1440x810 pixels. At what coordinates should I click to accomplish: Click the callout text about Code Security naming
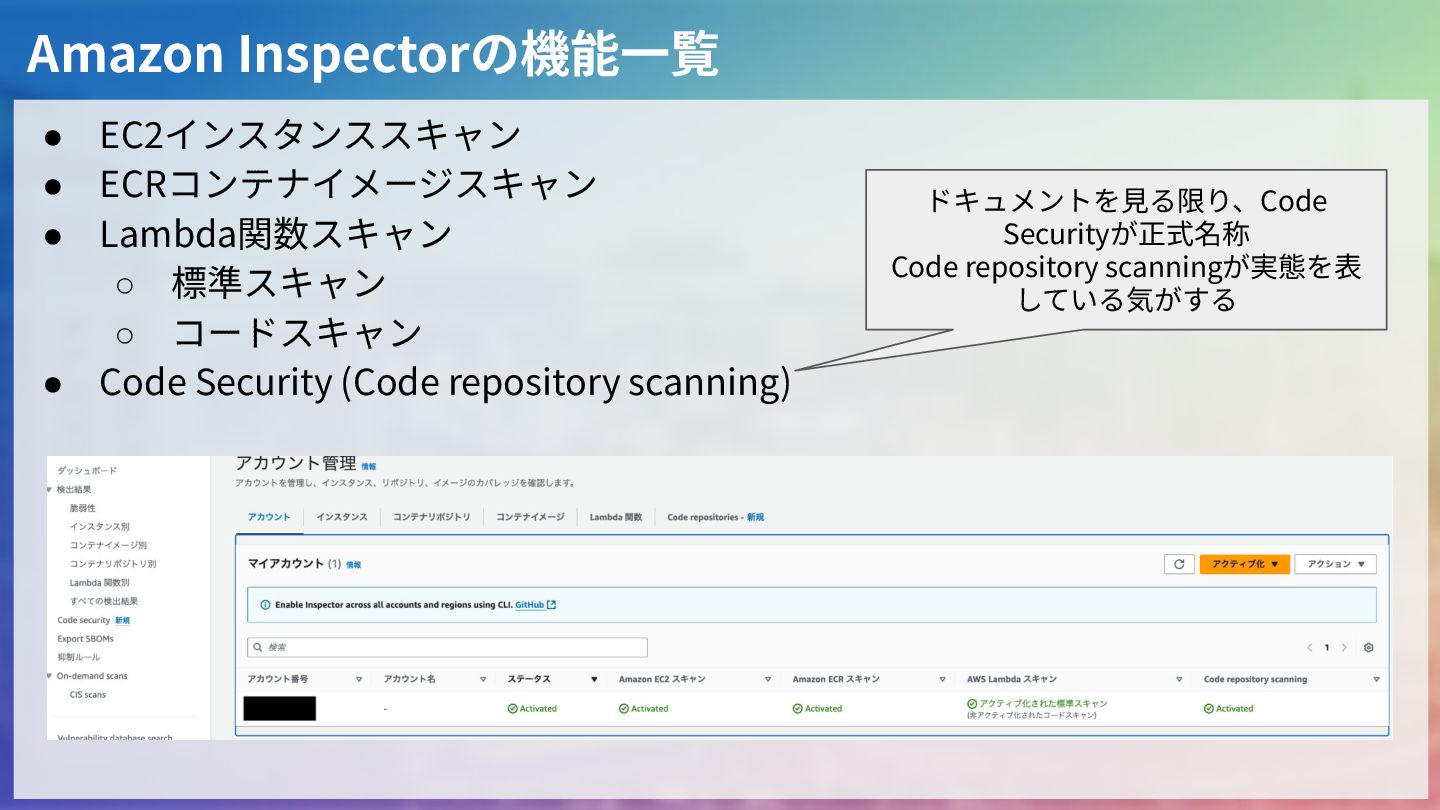click(1126, 250)
